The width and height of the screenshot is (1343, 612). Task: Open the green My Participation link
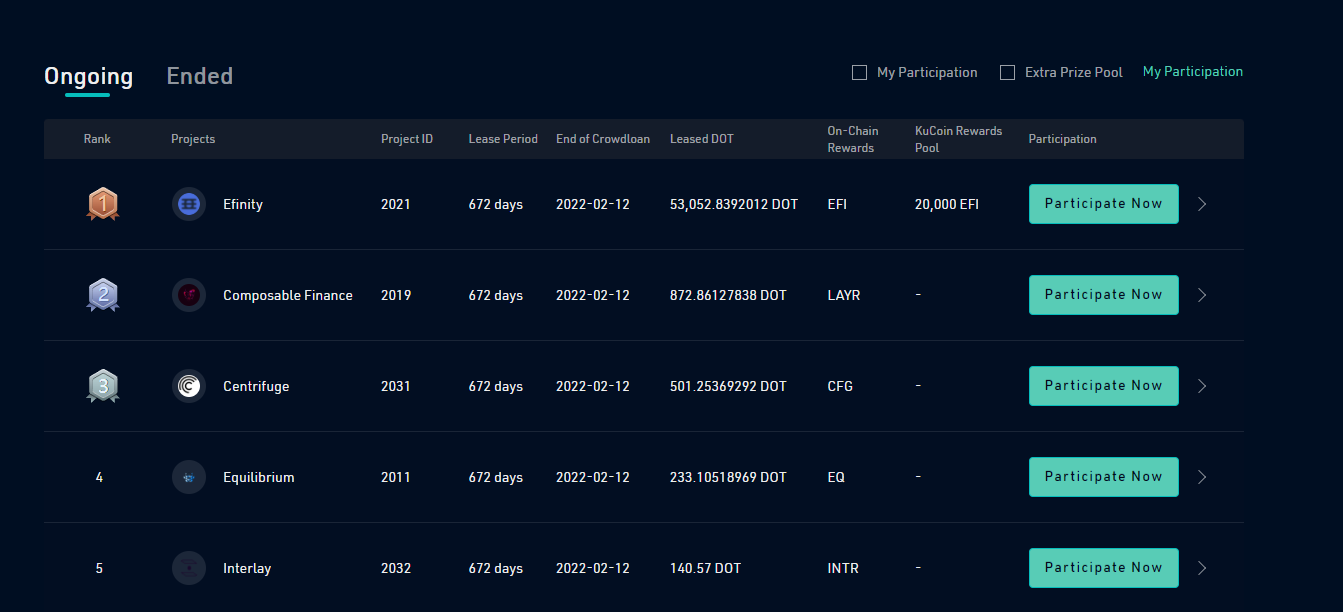(1193, 72)
